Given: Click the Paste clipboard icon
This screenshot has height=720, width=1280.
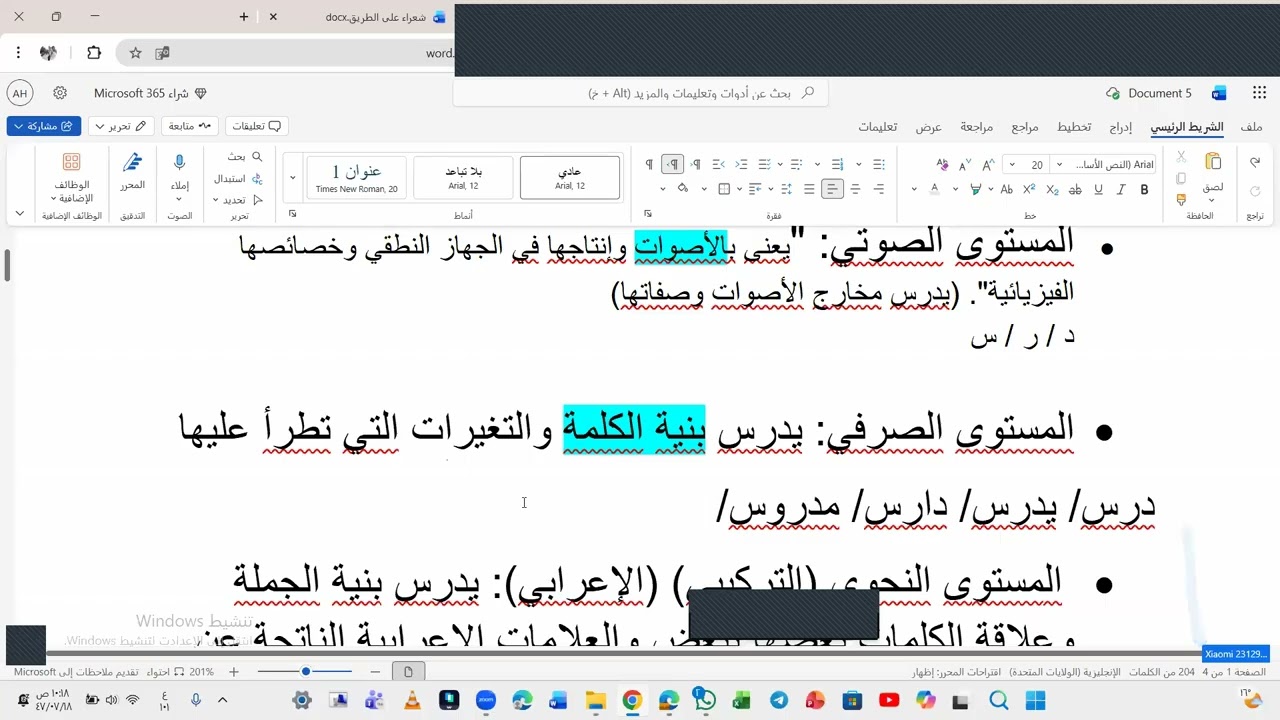Looking at the screenshot, I should tap(1213, 163).
